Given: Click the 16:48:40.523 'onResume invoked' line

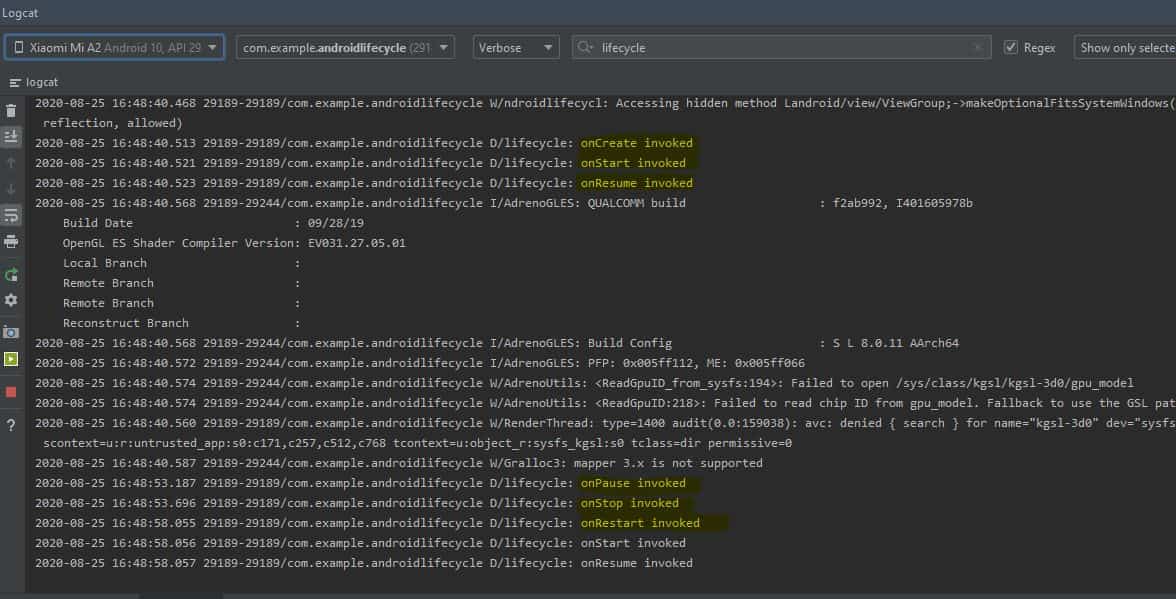Looking at the screenshot, I should pyautogui.click(x=364, y=183).
